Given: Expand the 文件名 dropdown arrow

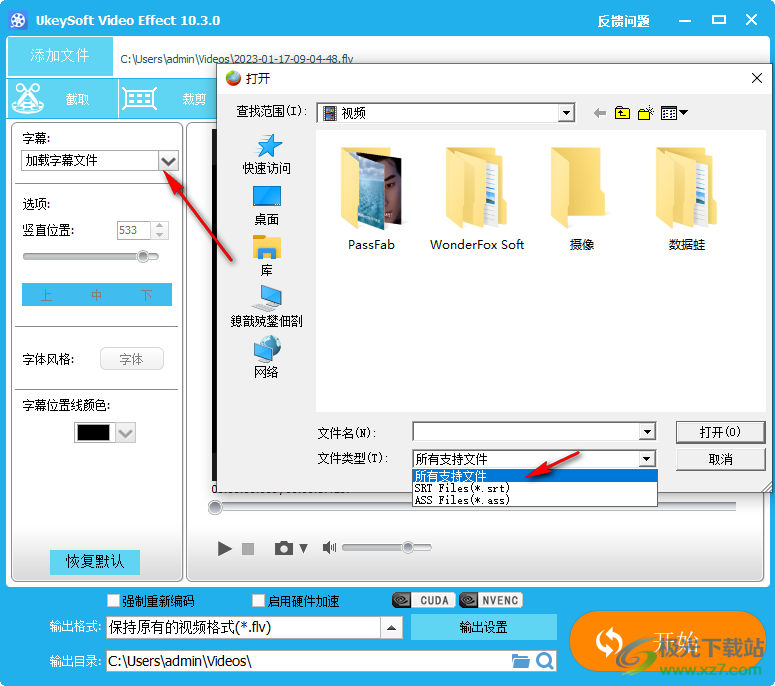Looking at the screenshot, I should (647, 432).
